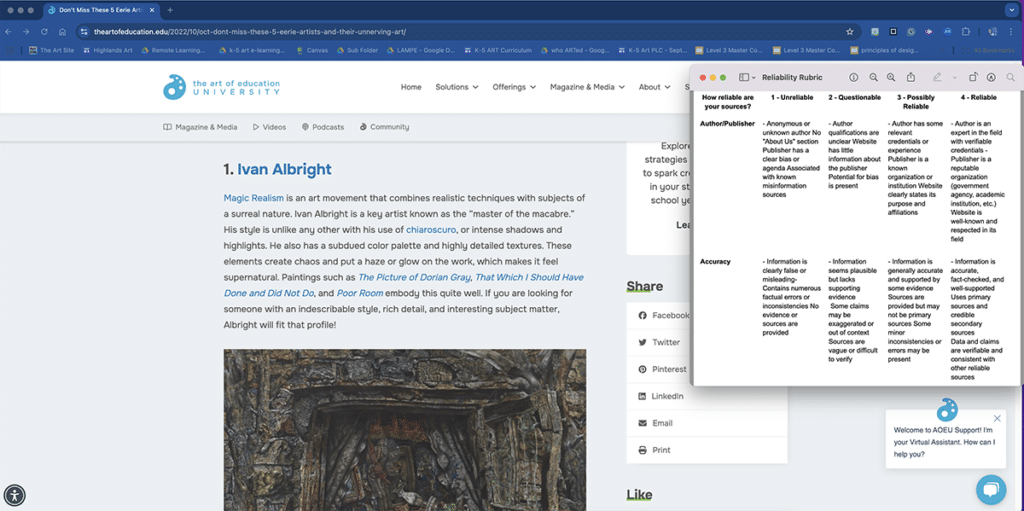
Task: Select the highlight pen tool in Preview
Action: (x=937, y=77)
